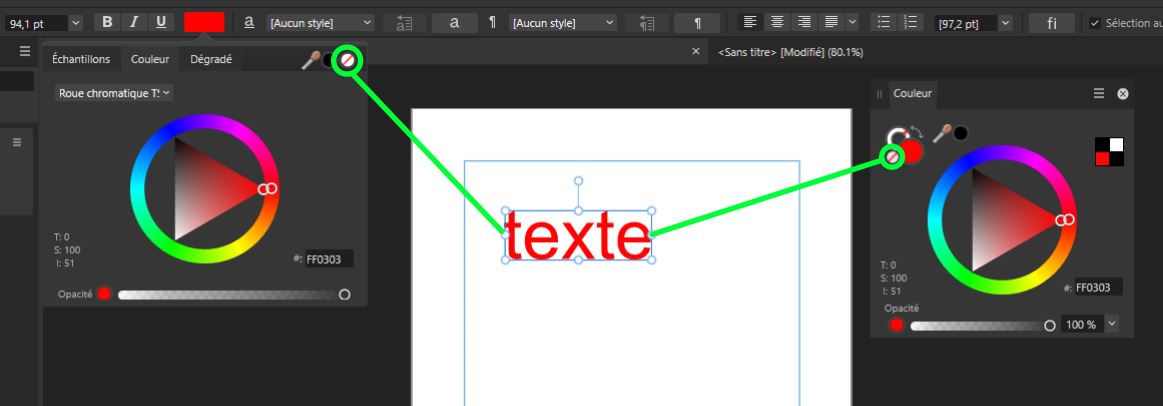This screenshot has height=406, width=1163.
Task: Open the red text colour swatch in toolbar
Action: (204, 22)
